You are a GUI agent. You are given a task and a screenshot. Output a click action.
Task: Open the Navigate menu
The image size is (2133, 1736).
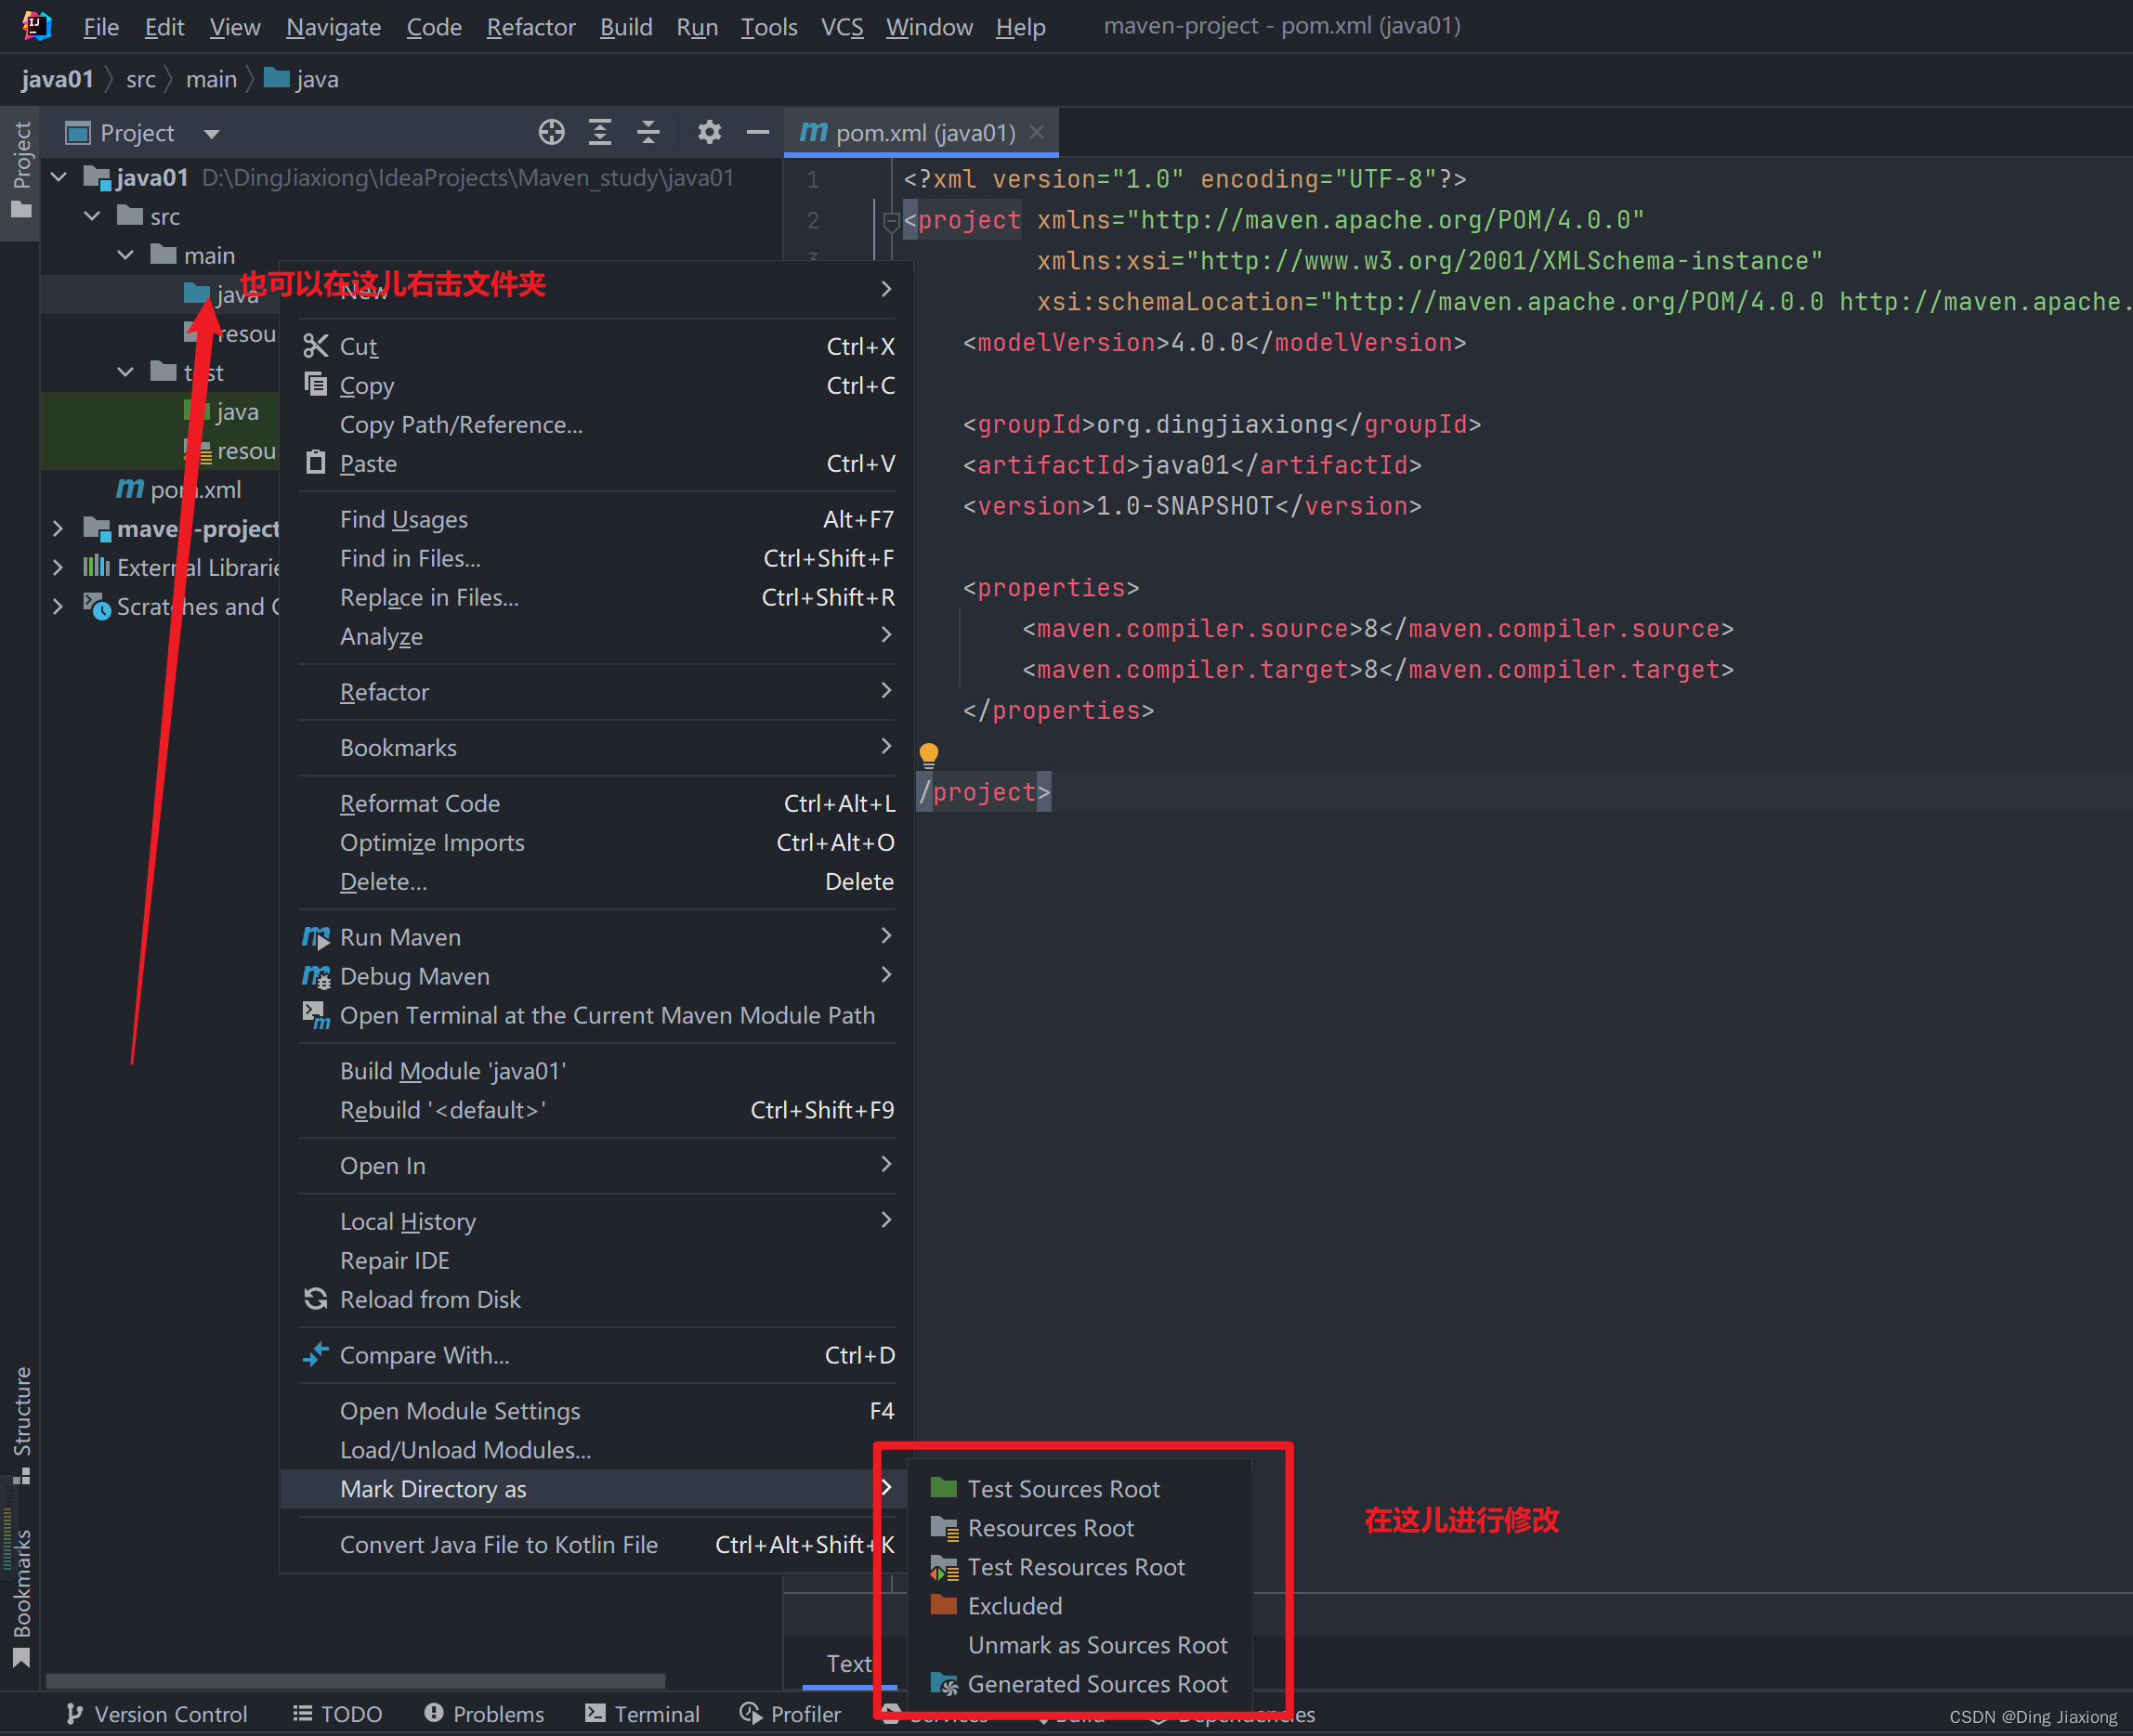pos(333,27)
